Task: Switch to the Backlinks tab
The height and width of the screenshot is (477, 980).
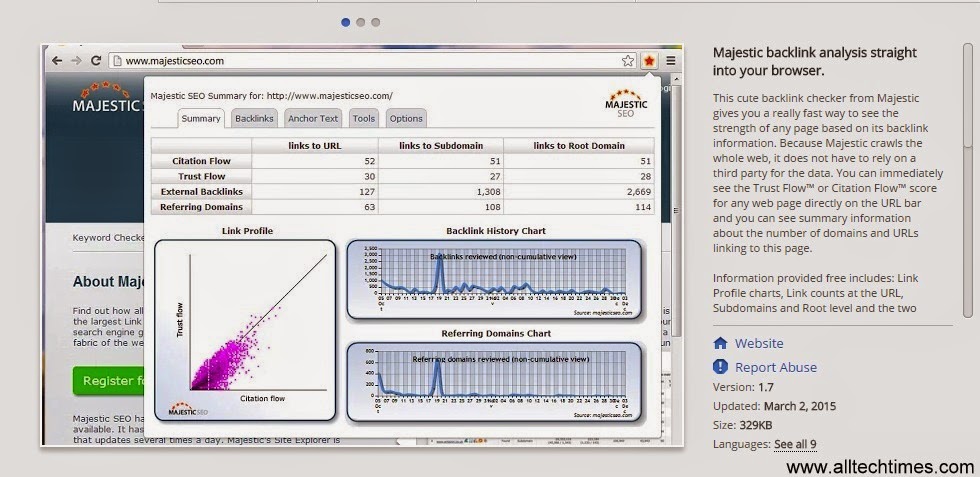Action: point(254,118)
